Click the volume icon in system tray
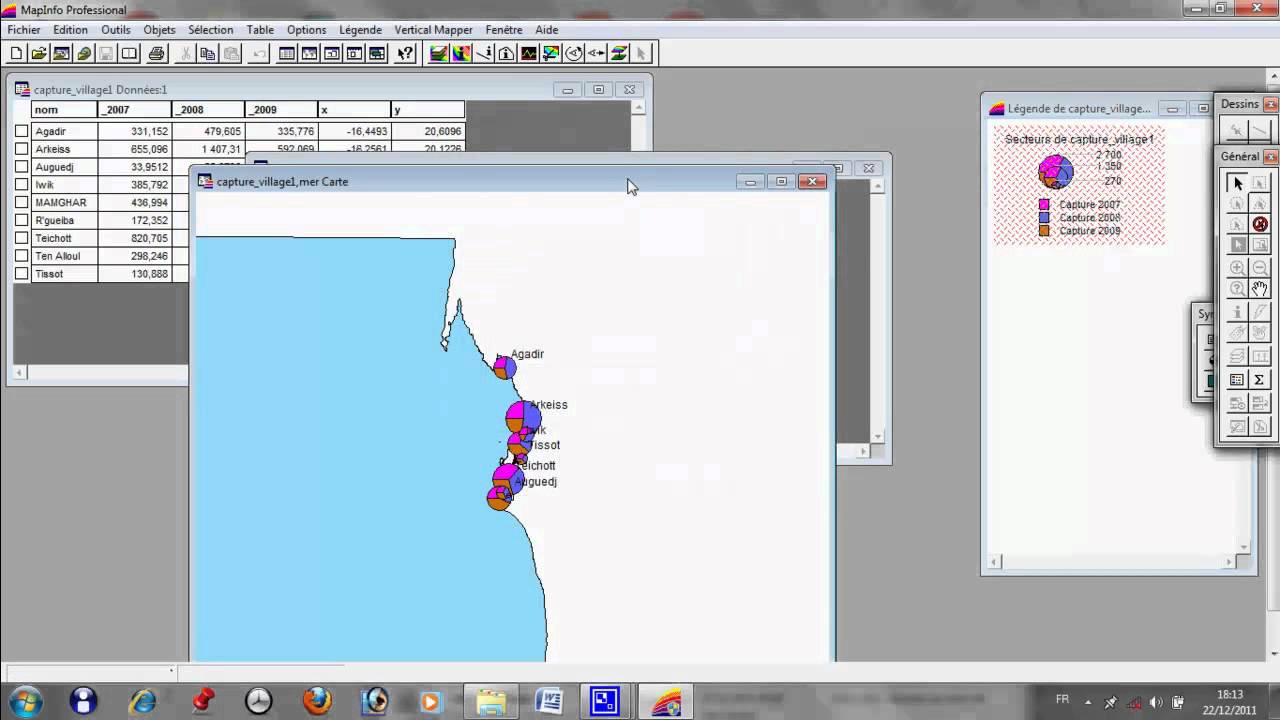1280x720 pixels. (1156, 702)
